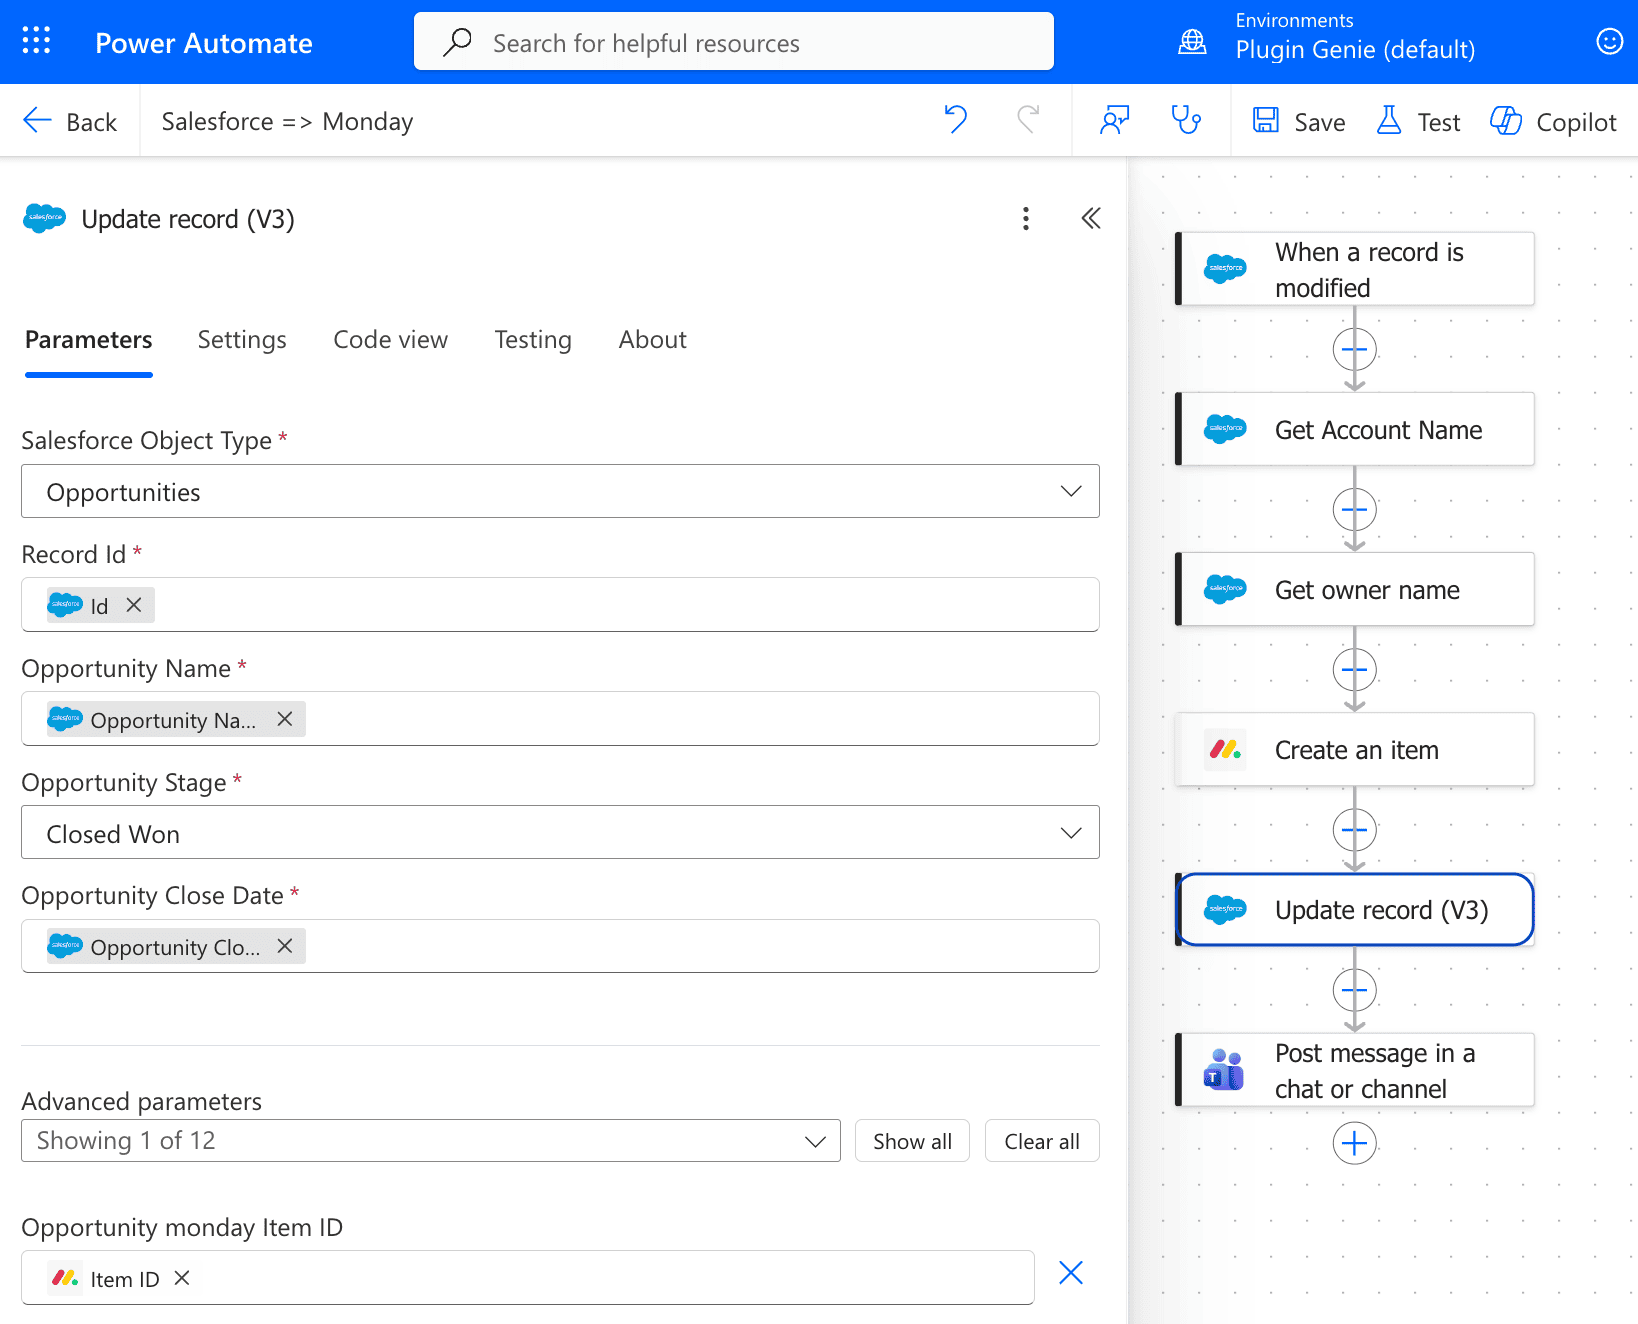The image size is (1638, 1324).
Task: Open the feedback smiley icon
Action: point(1609,41)
